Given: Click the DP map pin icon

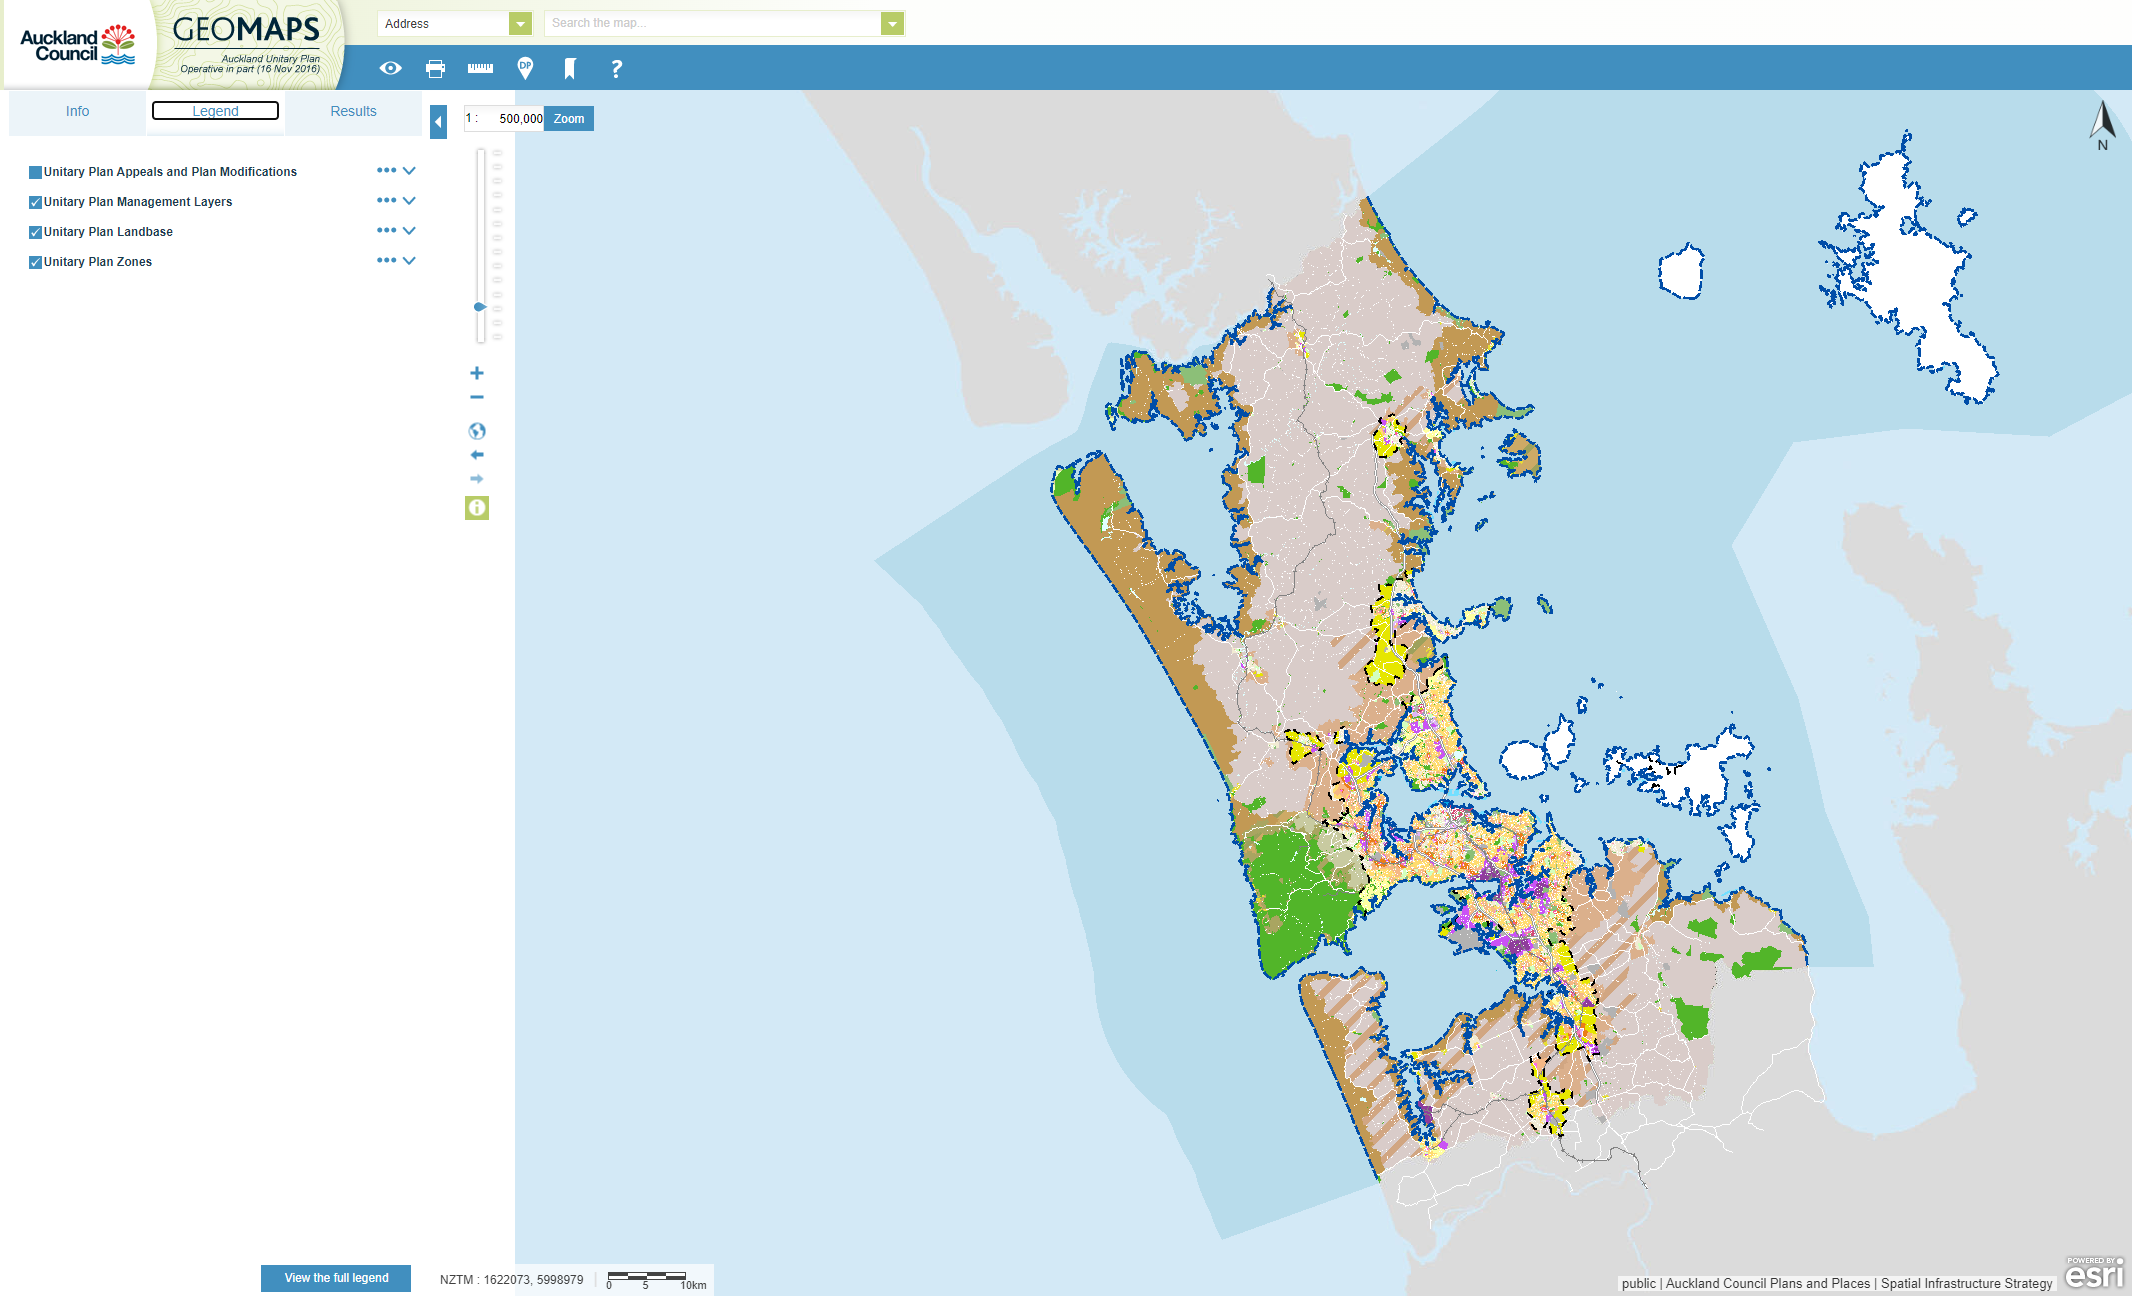Looking at the screenshot, I should 525,68.
